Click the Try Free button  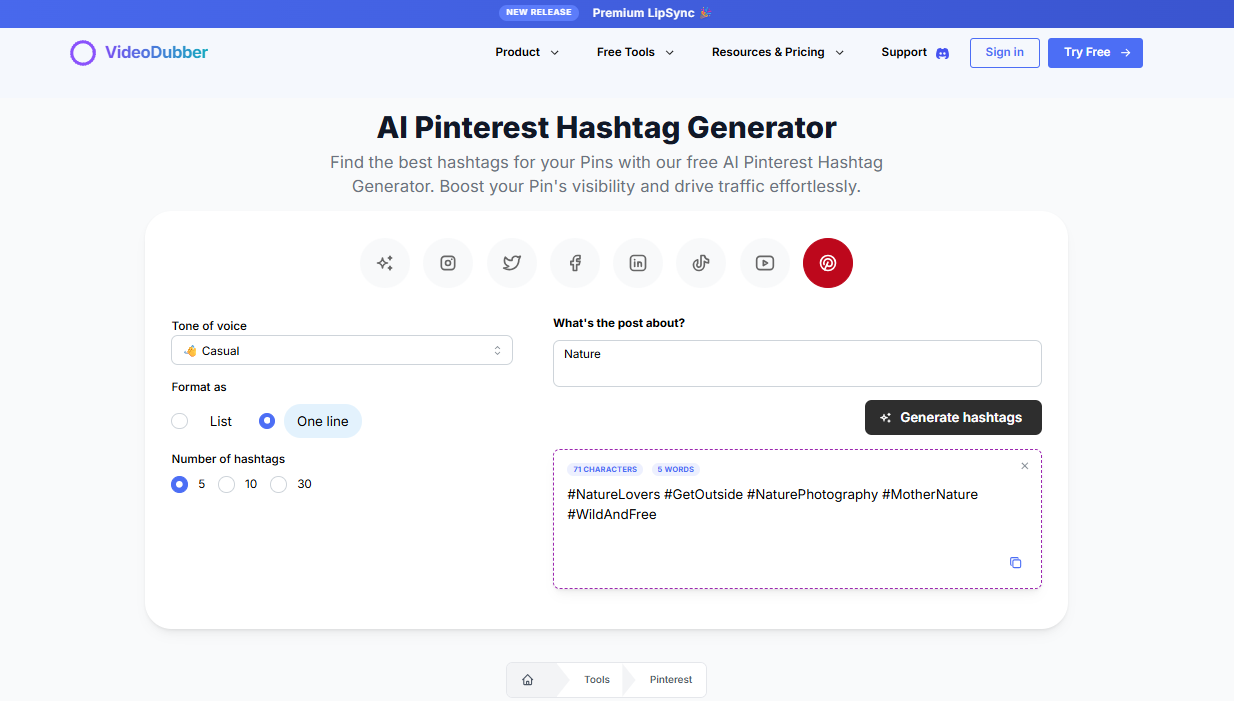pos(1095,53)
